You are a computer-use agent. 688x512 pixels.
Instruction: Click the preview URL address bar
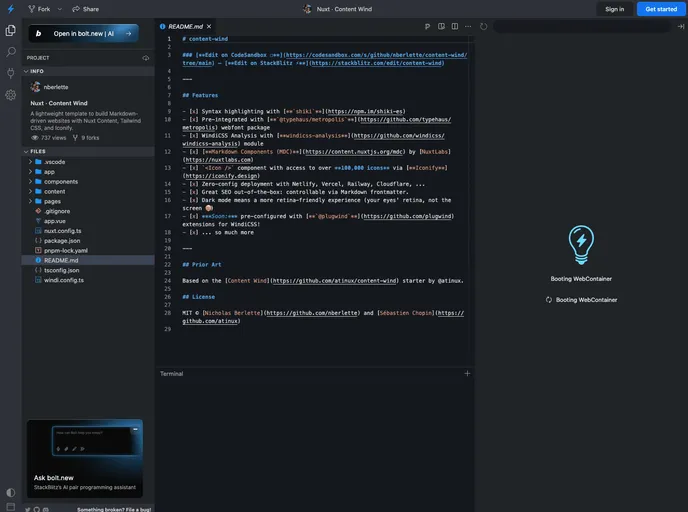tap(582, 26)
